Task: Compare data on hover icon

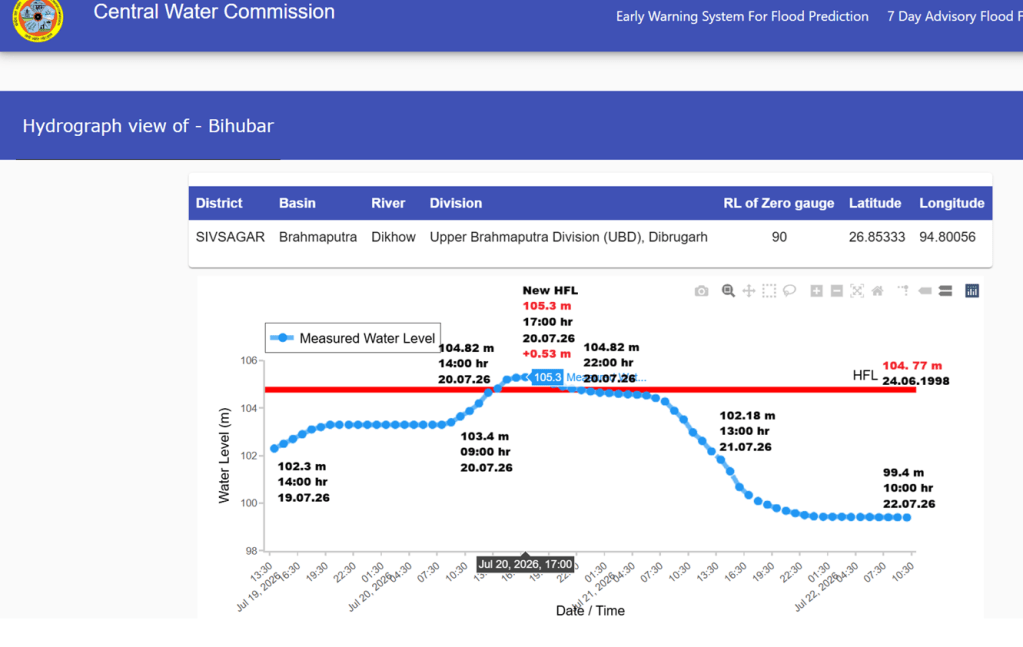Action: 945,291
